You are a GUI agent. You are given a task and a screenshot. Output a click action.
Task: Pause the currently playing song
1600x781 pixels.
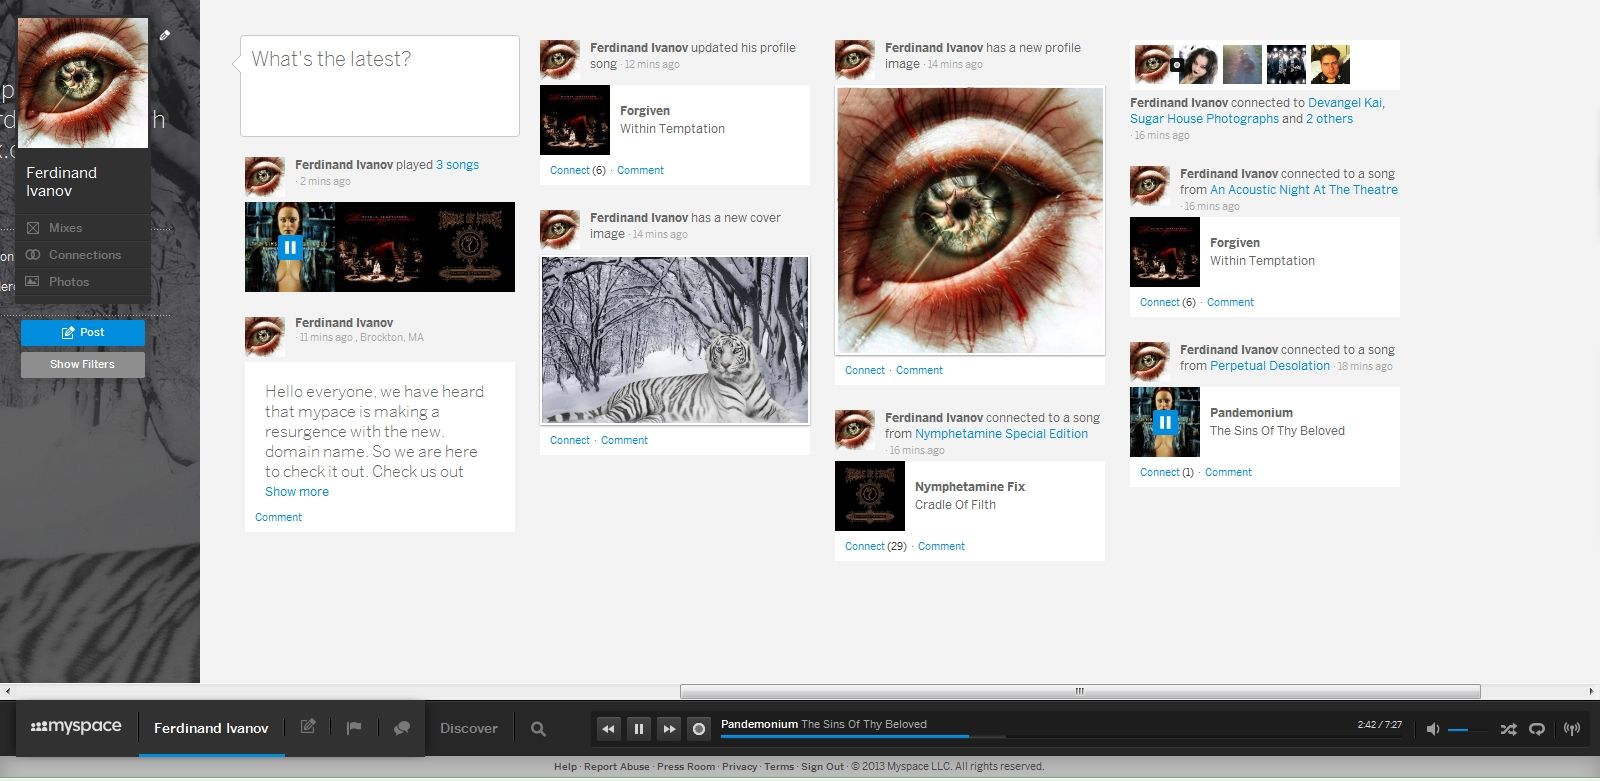[x=638, y=729]
